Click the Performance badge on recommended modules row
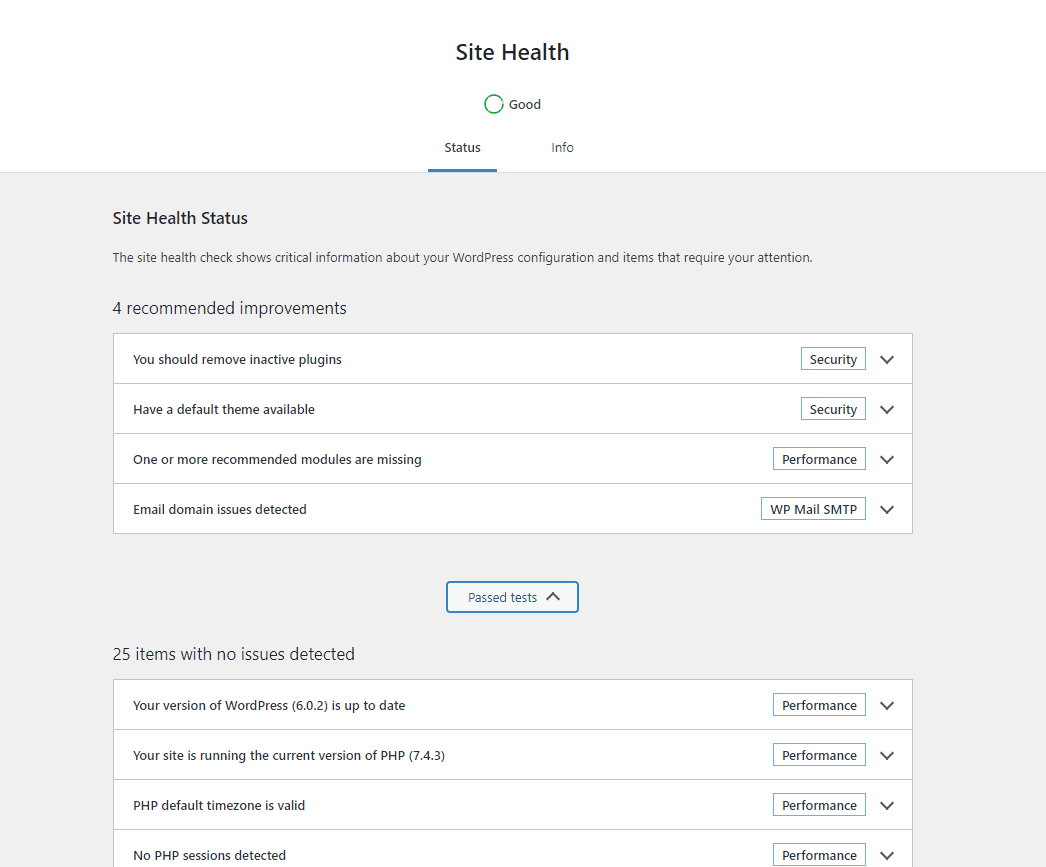1046x867 pixels. point(819,459)
